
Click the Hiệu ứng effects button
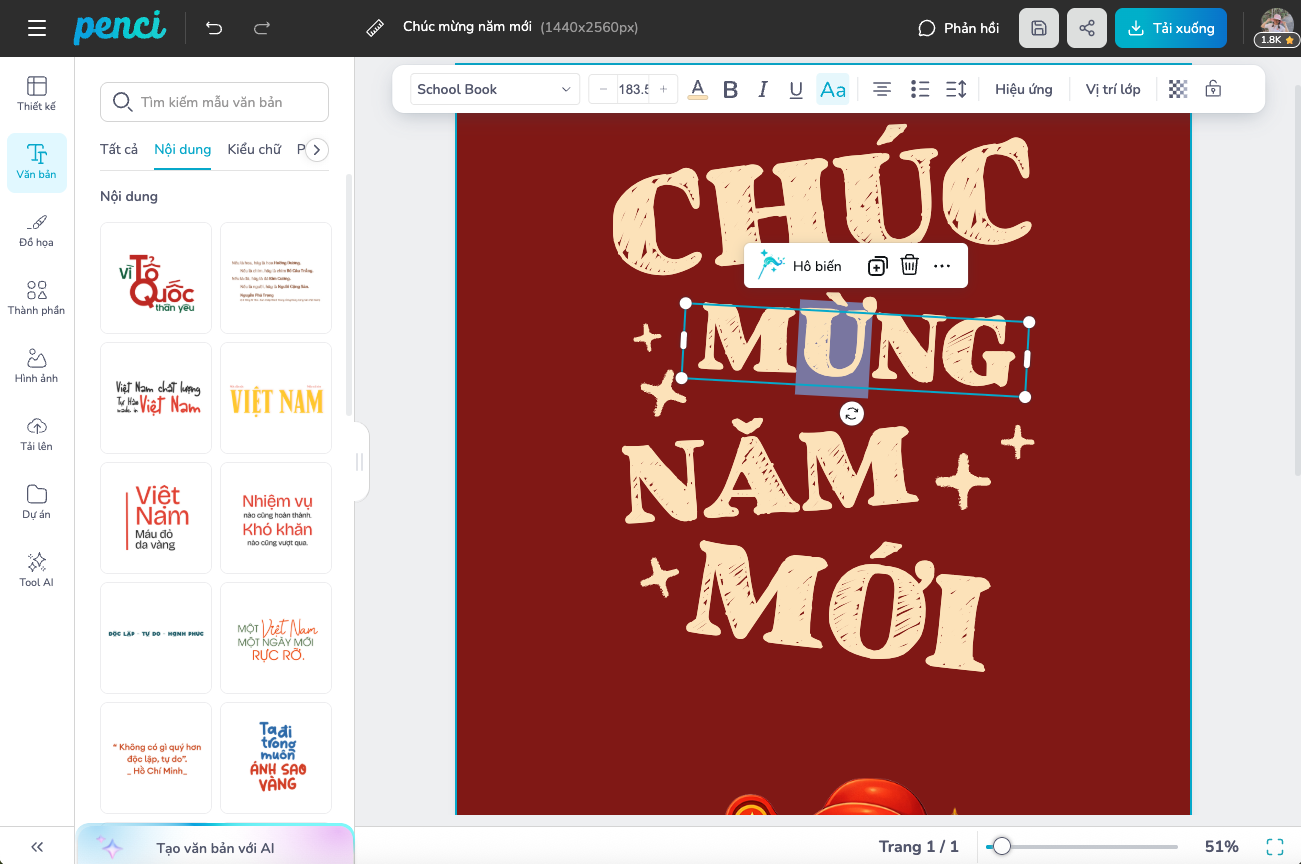click(1023, 89)
